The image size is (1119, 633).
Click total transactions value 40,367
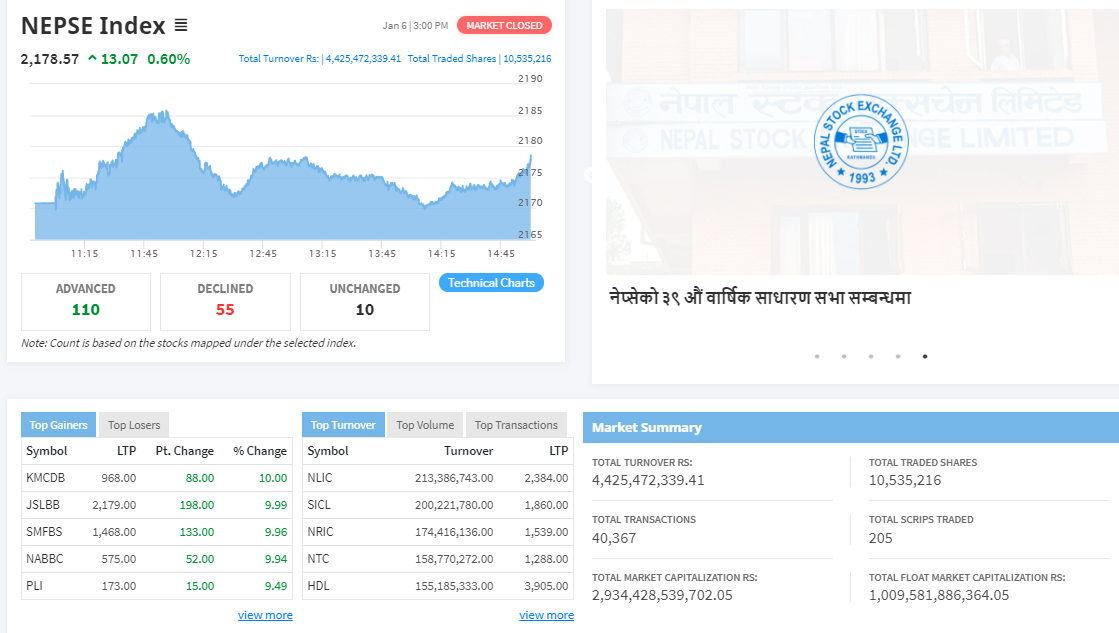(x=614, y=538)
